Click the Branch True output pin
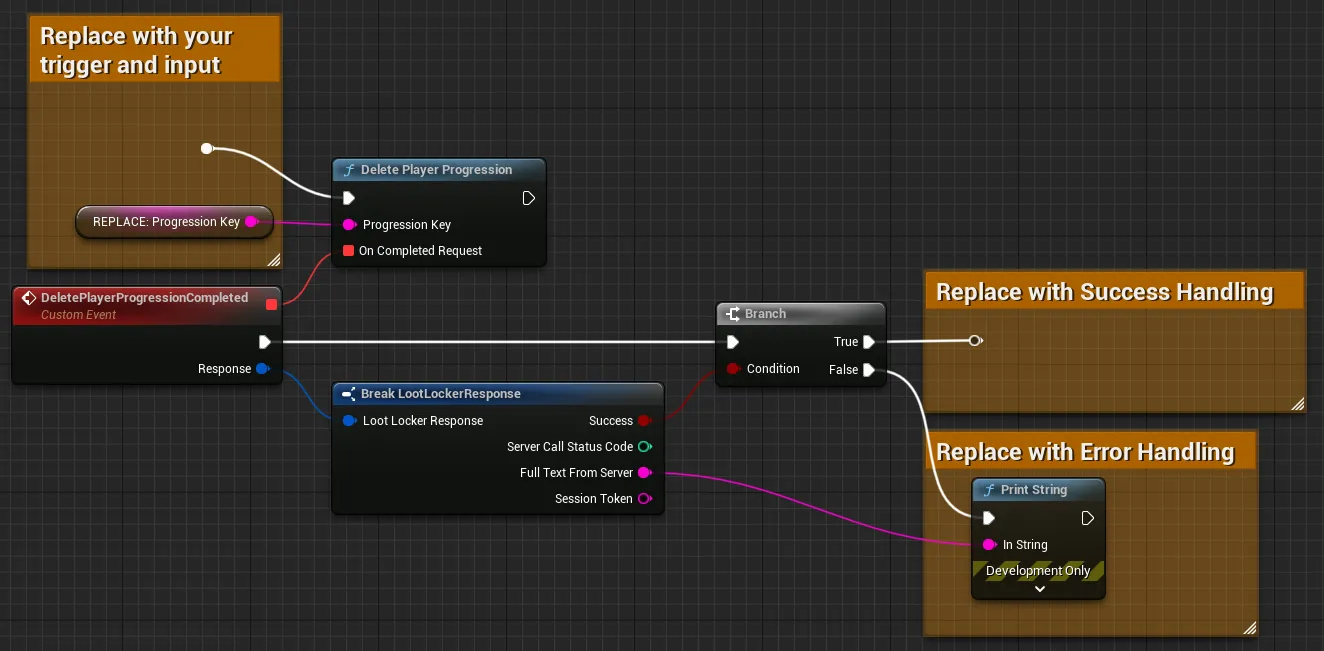The width and height of the screenshot is (1324, 651). (x=869, y=342)
